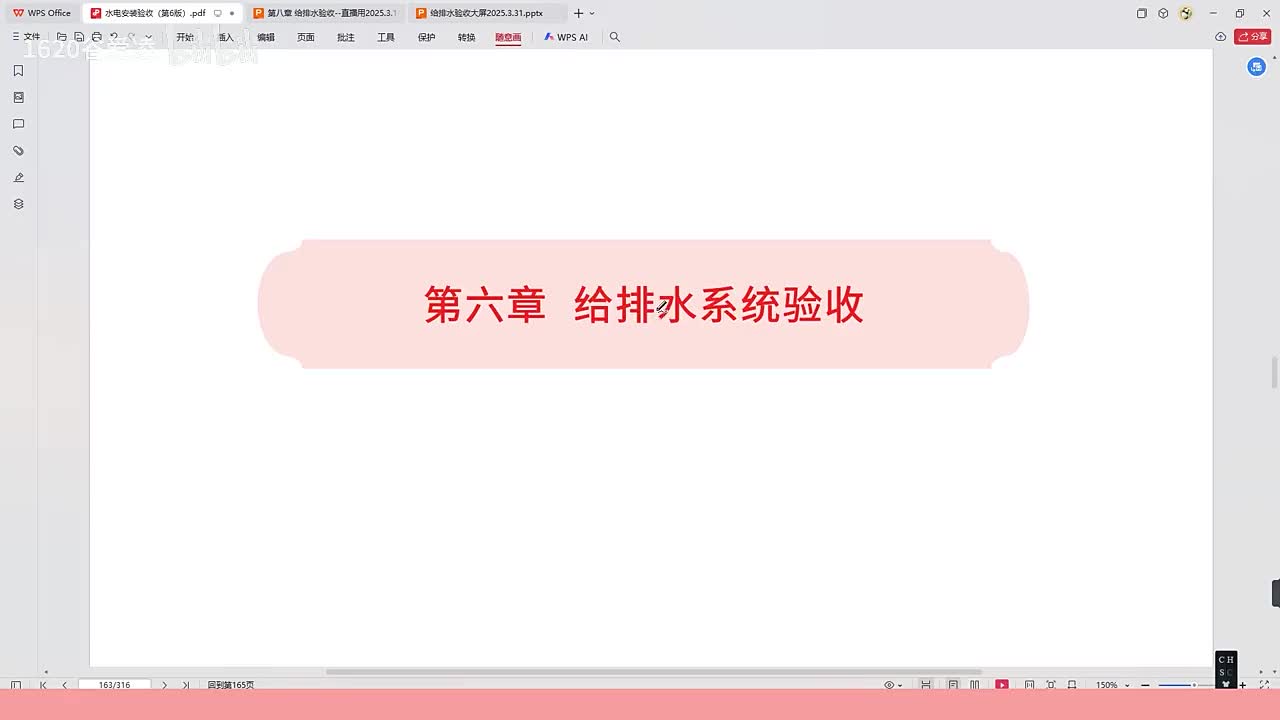
Task: Click the open folder icon in toolbar
Action: click(x=62, y=37)
